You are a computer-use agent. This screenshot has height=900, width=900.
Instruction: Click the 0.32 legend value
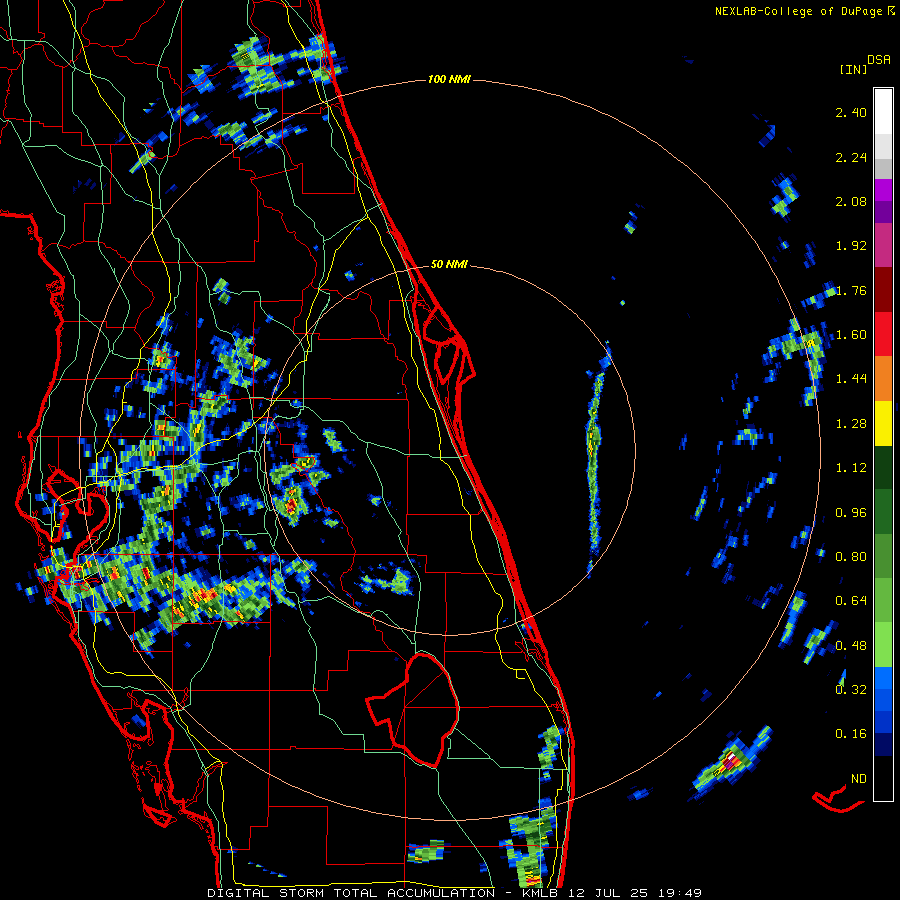[x=851, y=690]
